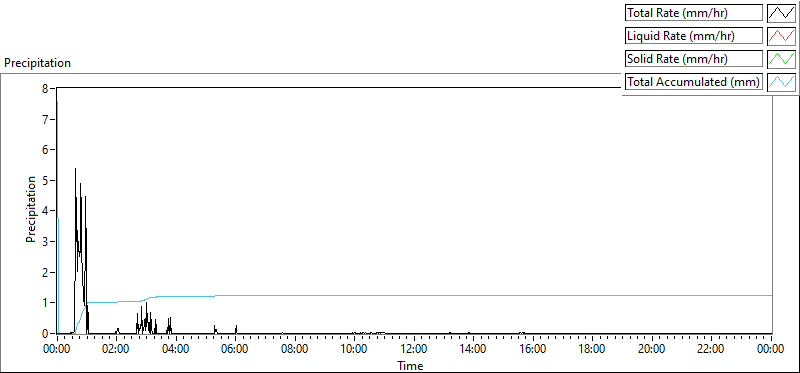Click the Y-axis value 5 label
This screenshot has height=373, width=800.
tap(45, 180)
